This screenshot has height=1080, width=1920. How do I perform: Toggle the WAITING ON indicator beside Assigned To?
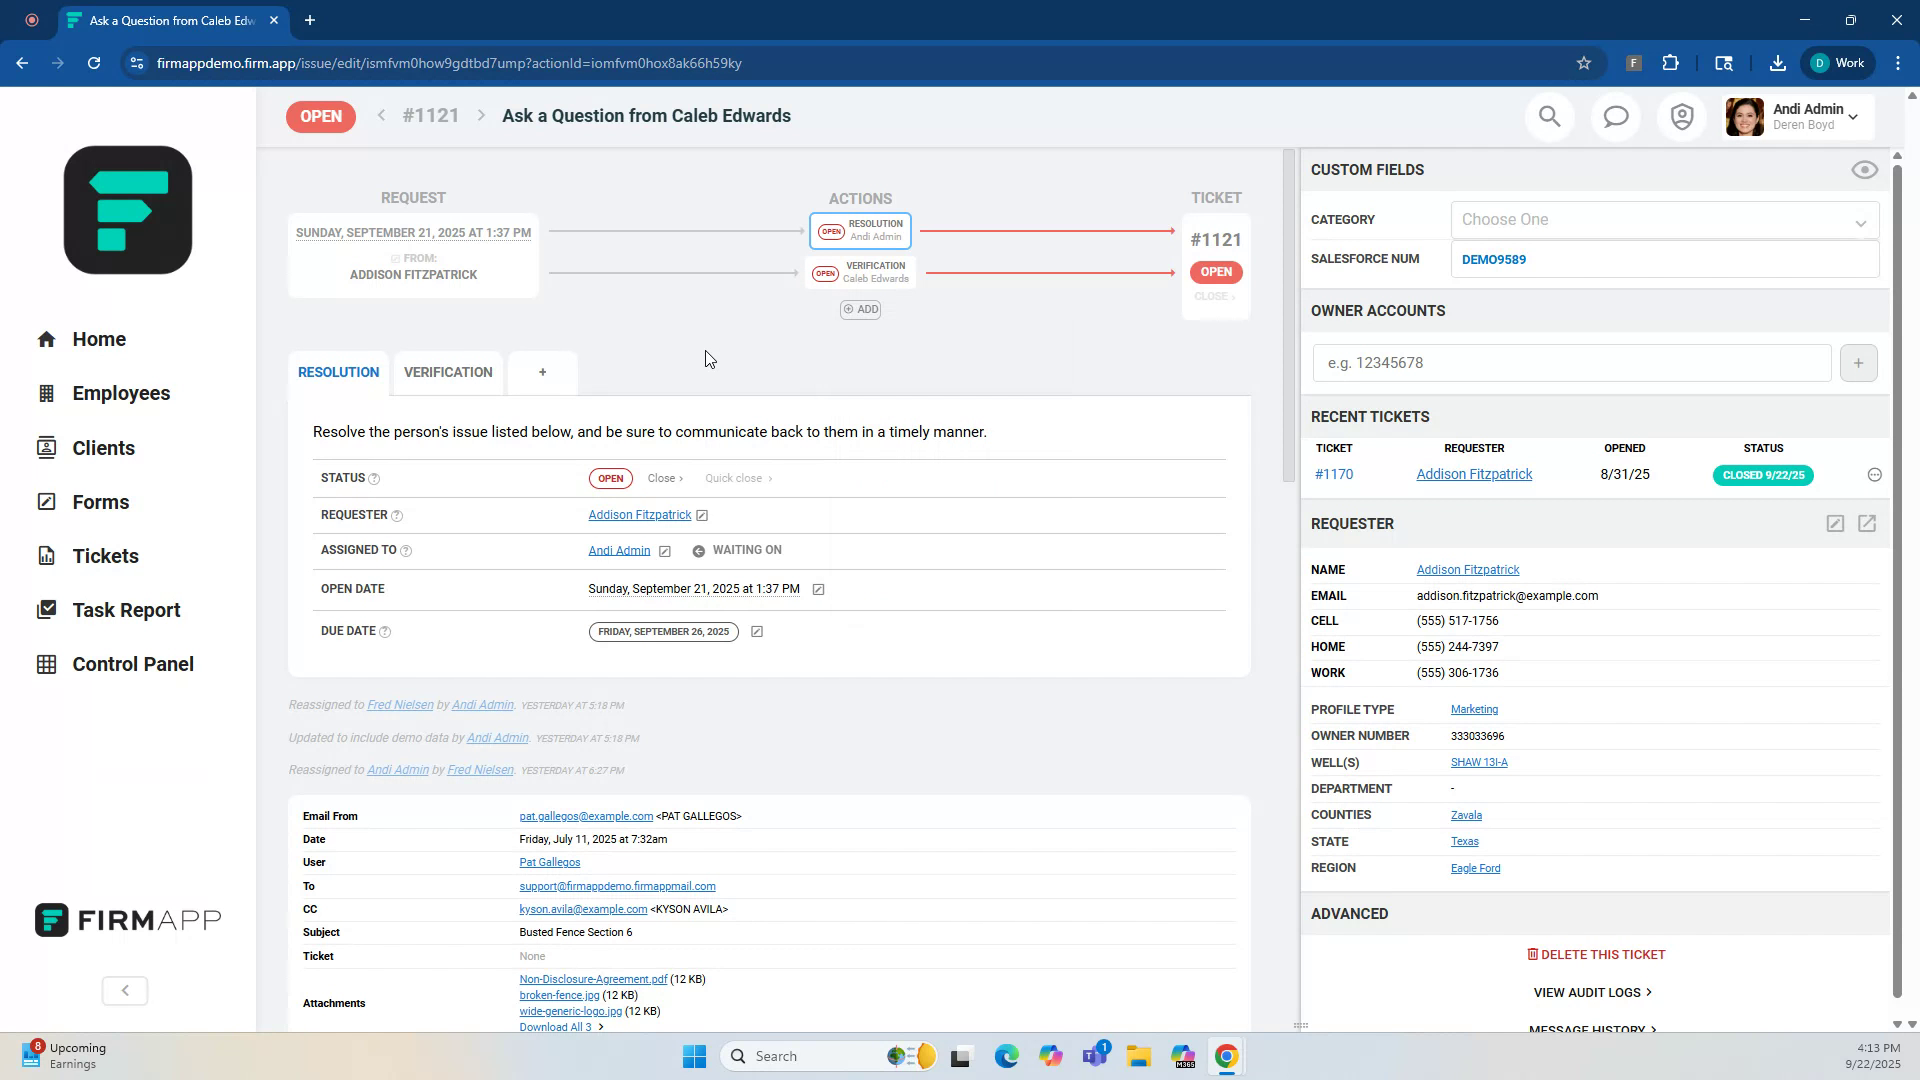[697, 549]
